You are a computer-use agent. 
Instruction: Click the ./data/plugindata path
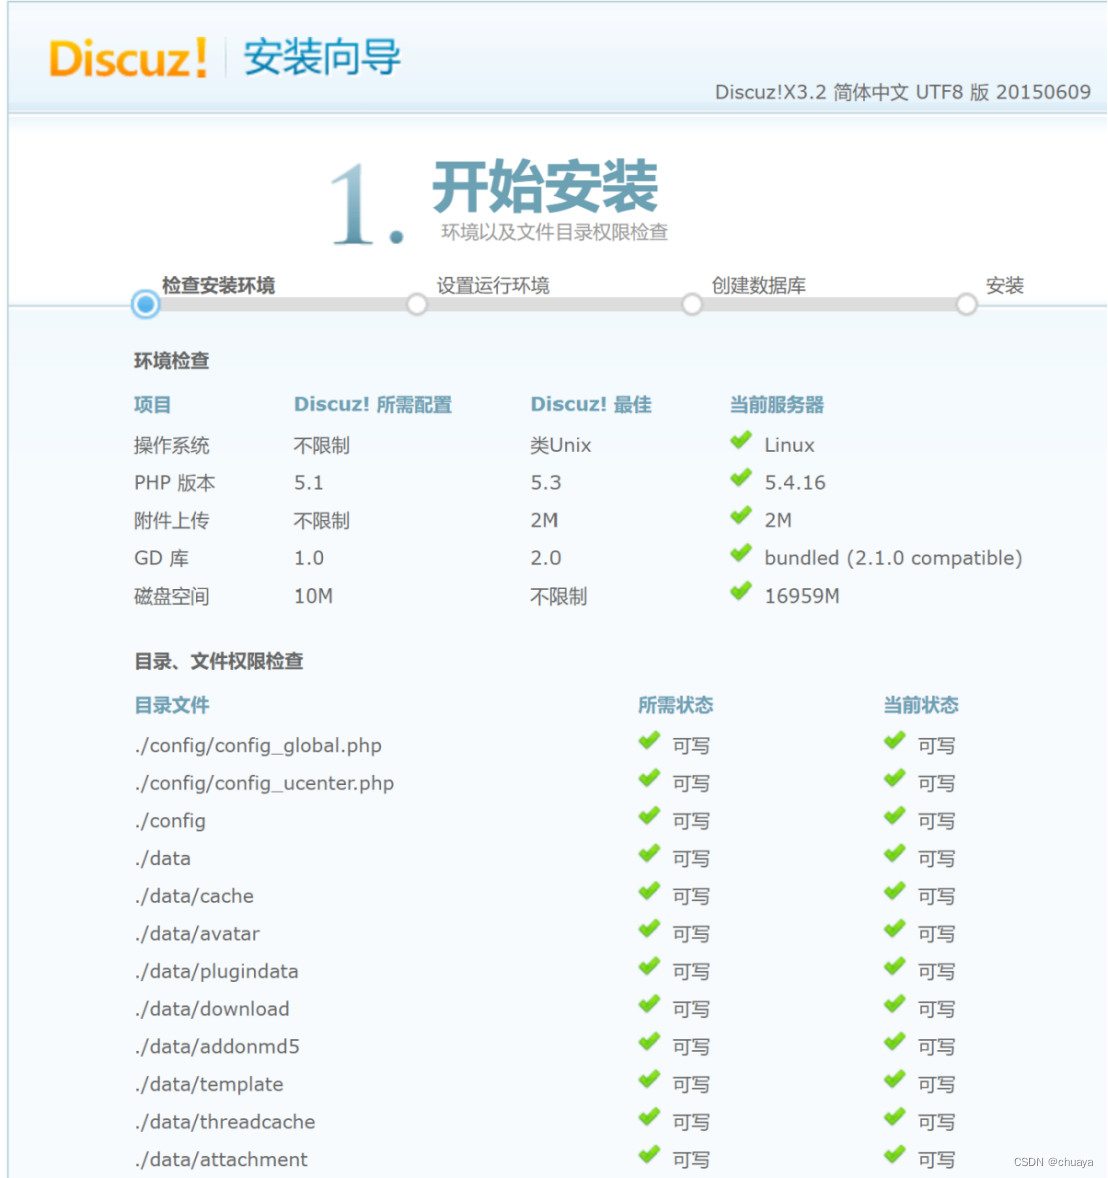(x=216, y=971)
